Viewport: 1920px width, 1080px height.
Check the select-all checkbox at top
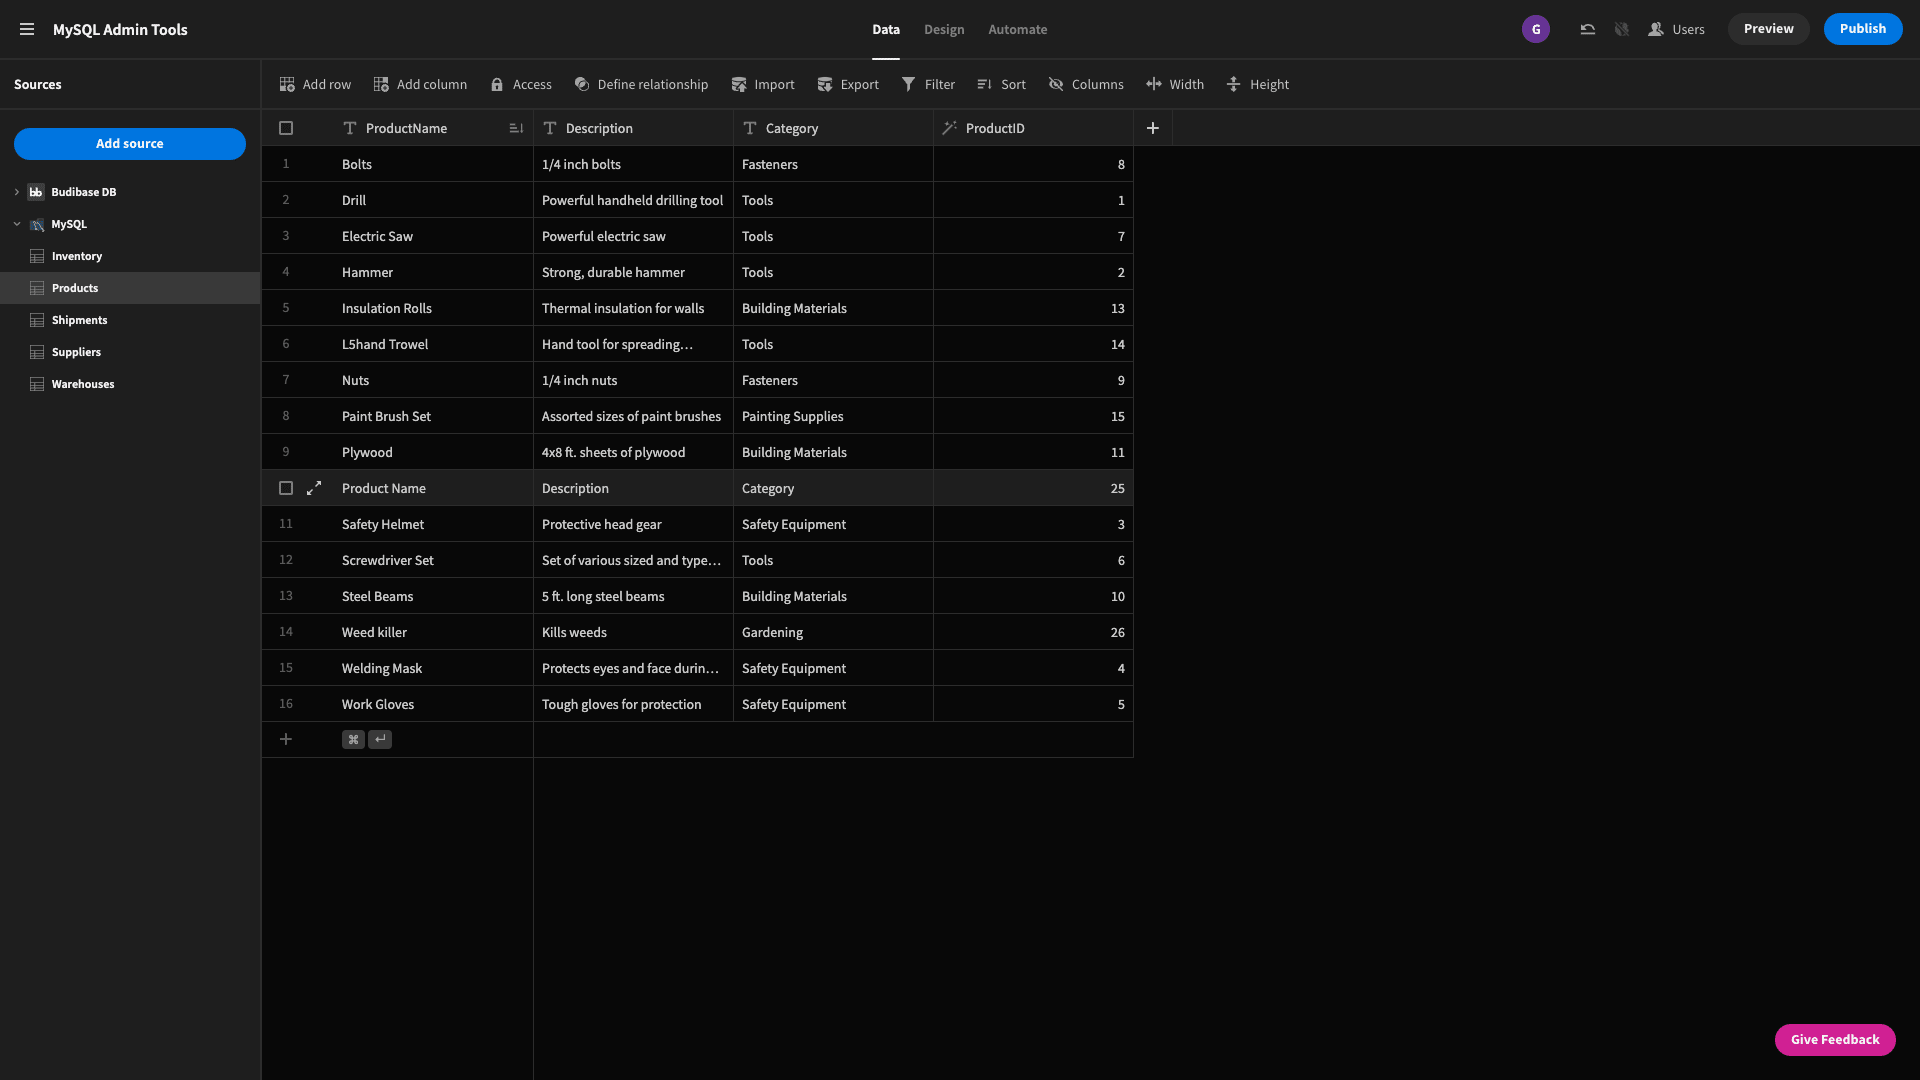(285, 128)
